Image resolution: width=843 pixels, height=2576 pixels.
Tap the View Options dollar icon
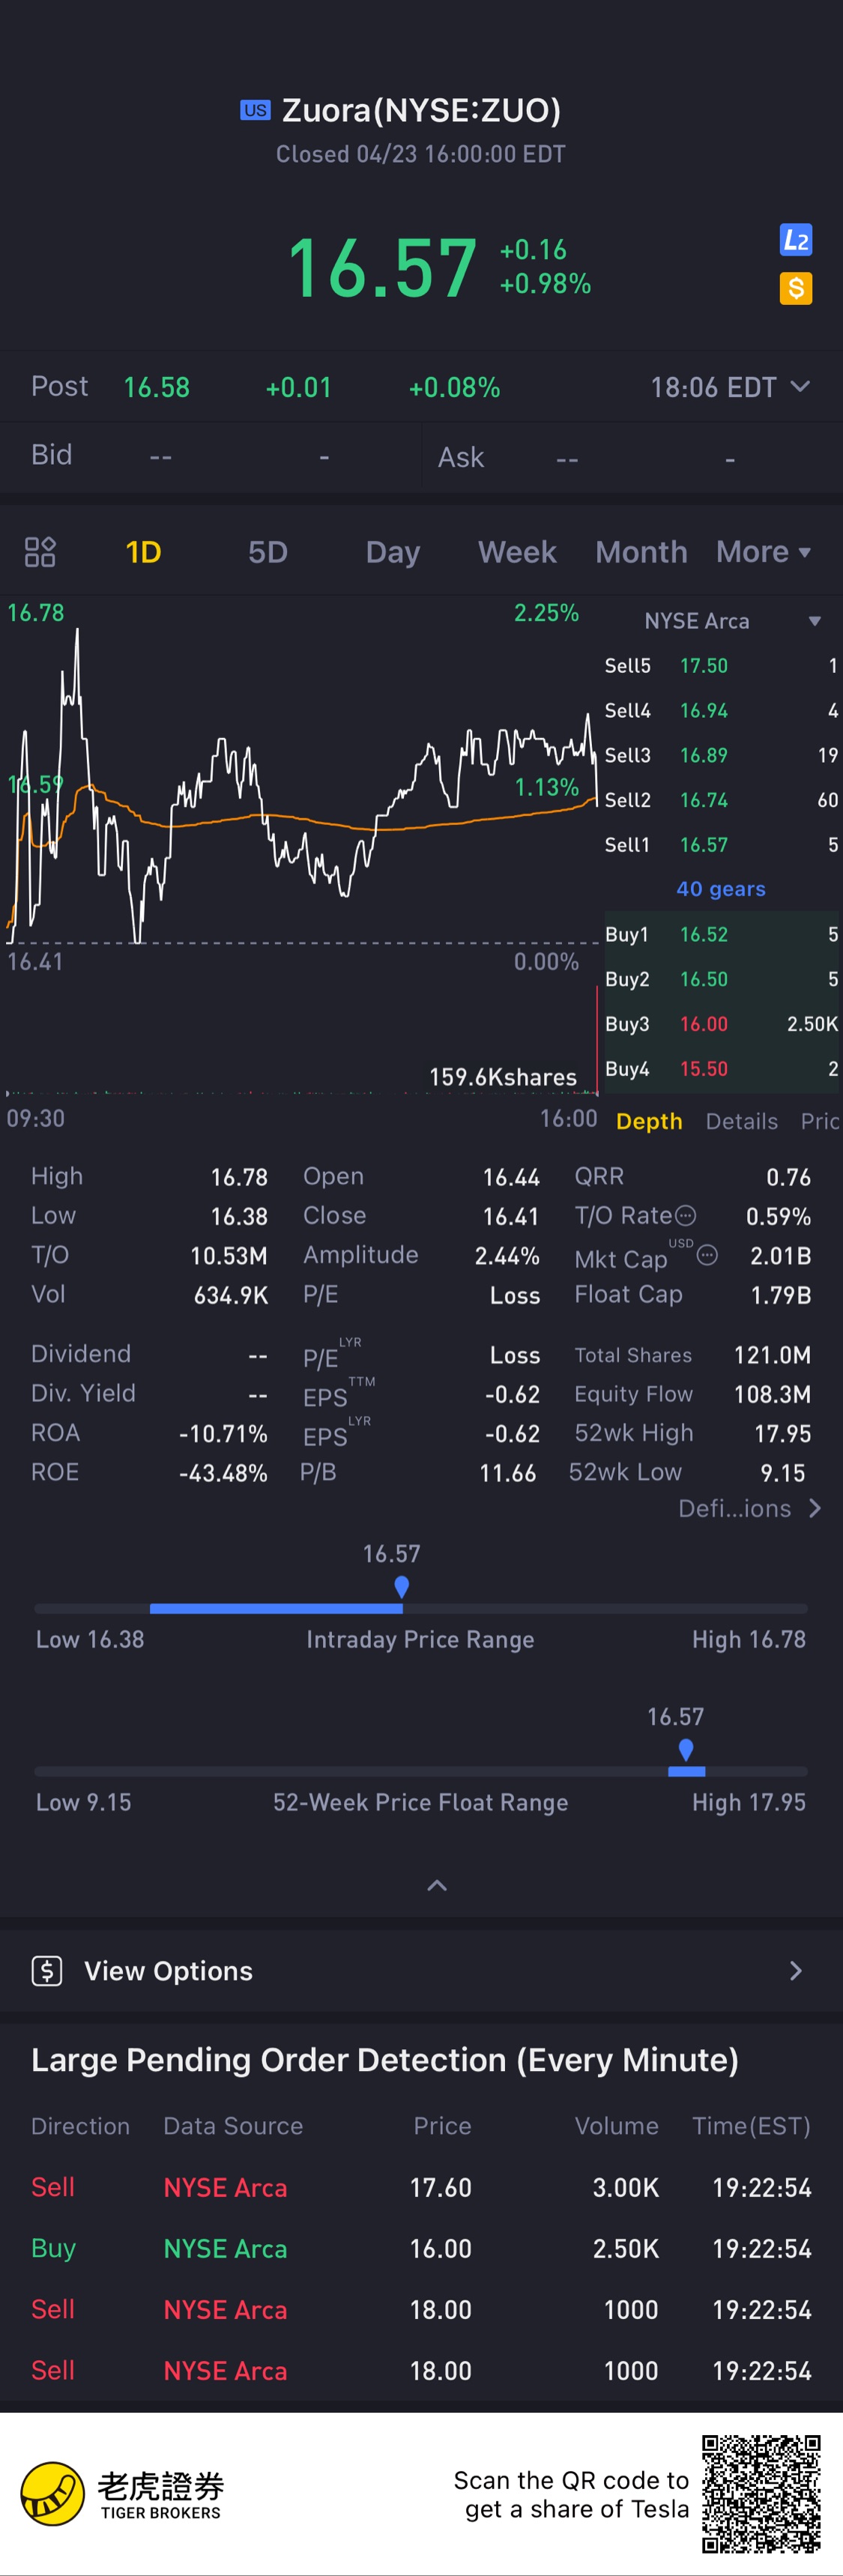[x=47, y=1971]
